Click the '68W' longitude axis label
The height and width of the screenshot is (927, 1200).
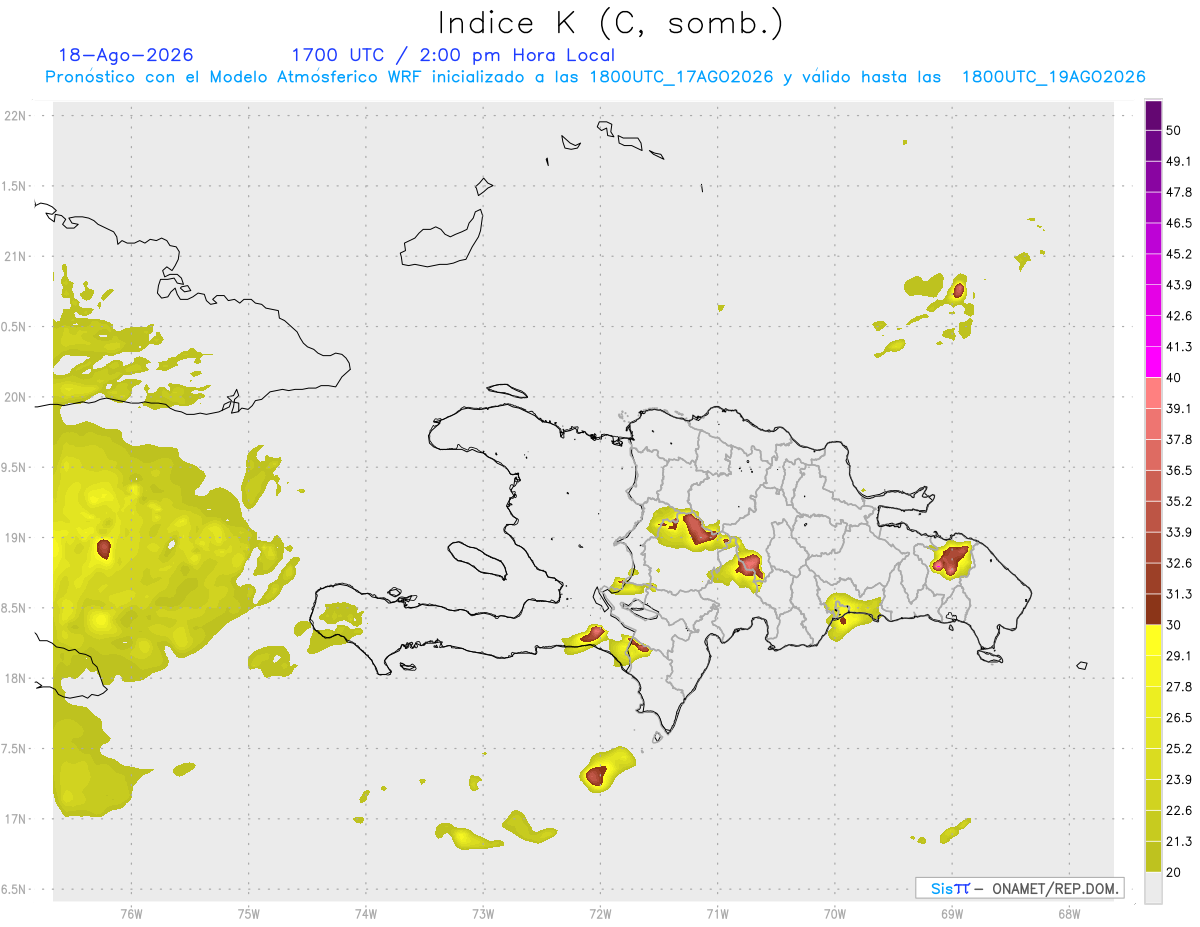pyautogui.click(x=1069, y=913)
